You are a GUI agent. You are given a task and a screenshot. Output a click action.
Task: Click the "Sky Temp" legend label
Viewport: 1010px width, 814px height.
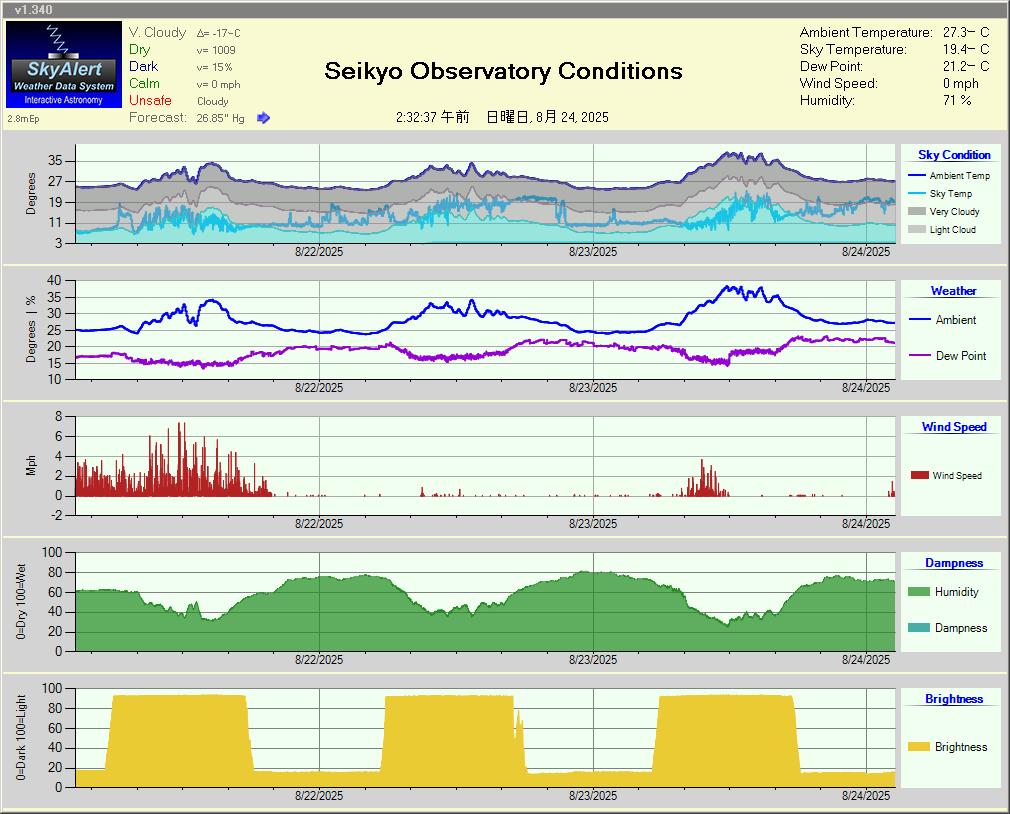pyautogui.click(x=951, y=193)
